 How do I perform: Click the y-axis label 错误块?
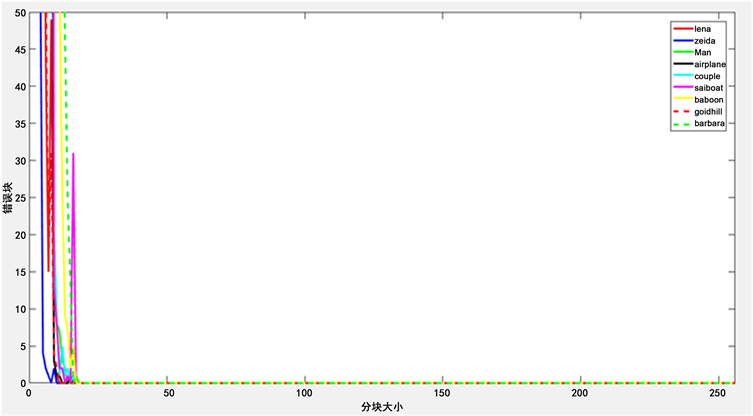[7, 196]
